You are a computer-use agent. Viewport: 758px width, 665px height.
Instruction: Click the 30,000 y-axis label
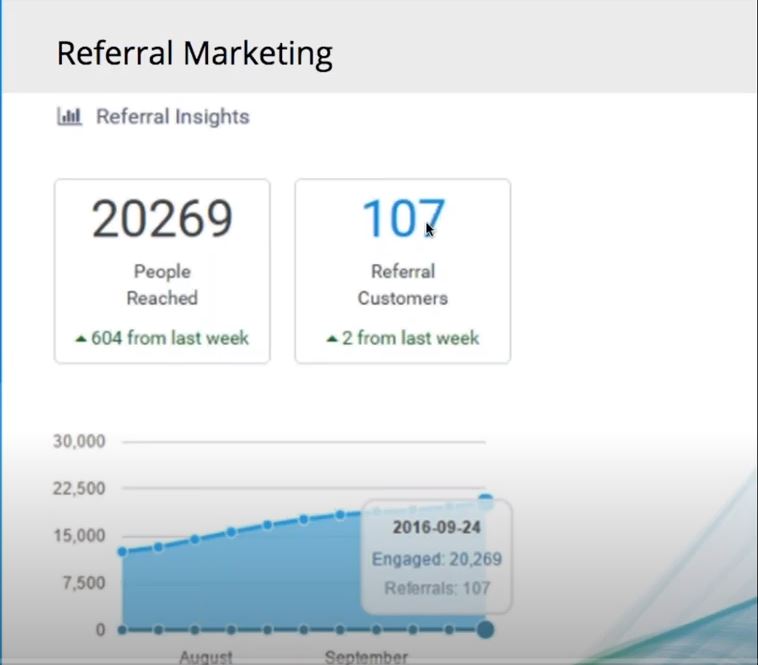[x=79, y=441]
